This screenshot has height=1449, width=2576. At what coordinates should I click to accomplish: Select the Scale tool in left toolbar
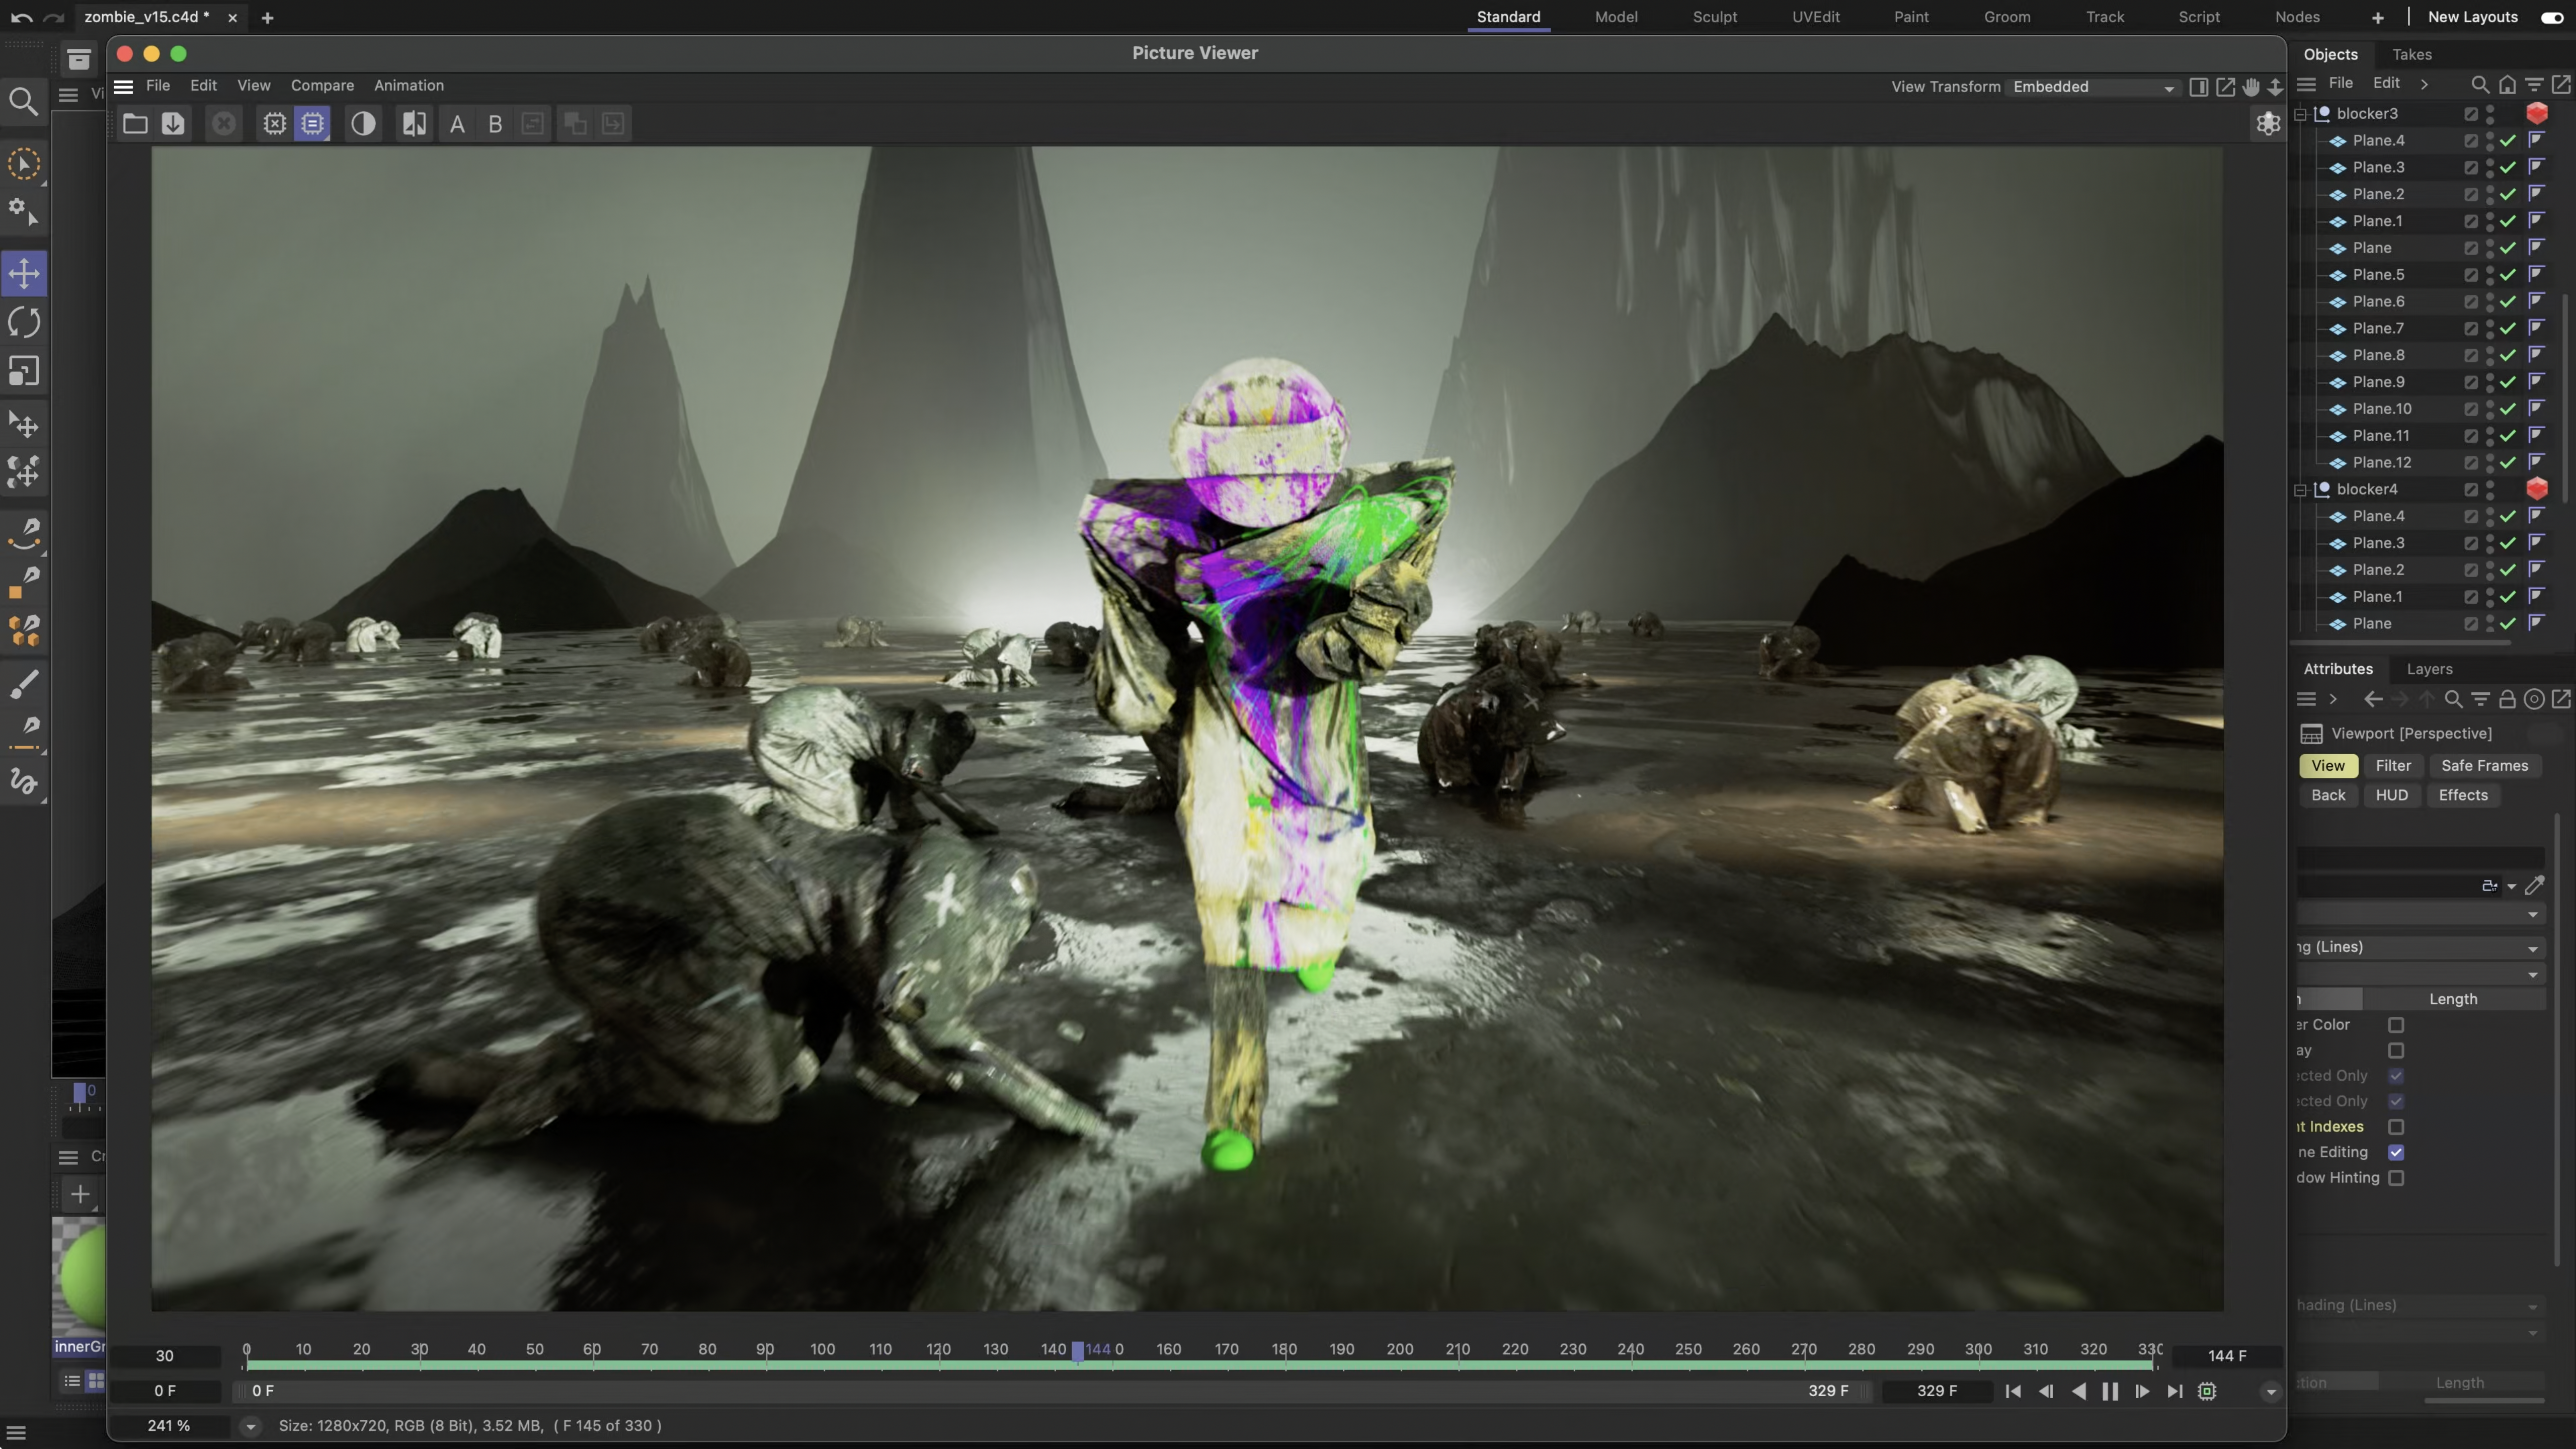tap(24, 372)
